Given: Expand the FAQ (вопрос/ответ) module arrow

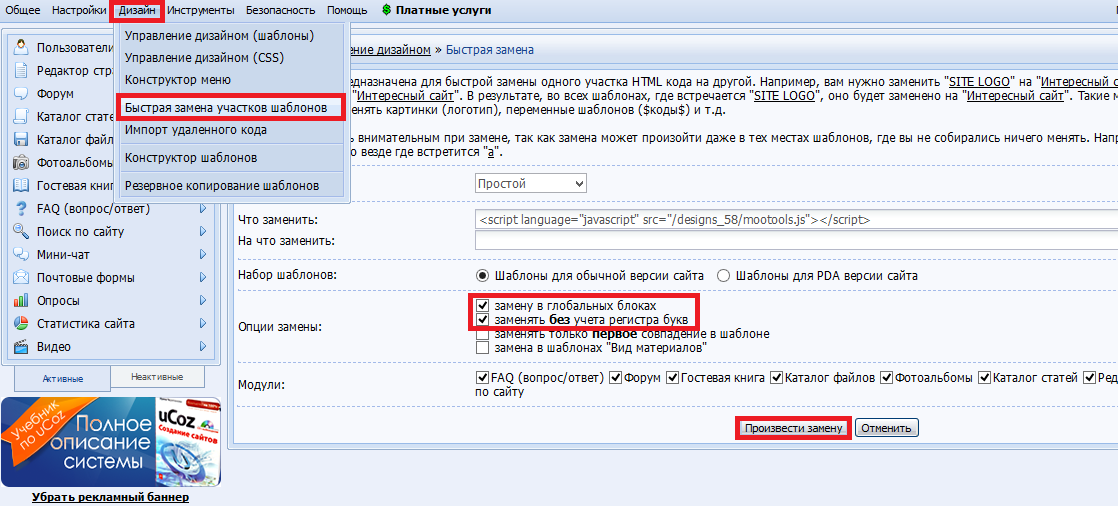Looking at the screenshot, I should point(203,209).
